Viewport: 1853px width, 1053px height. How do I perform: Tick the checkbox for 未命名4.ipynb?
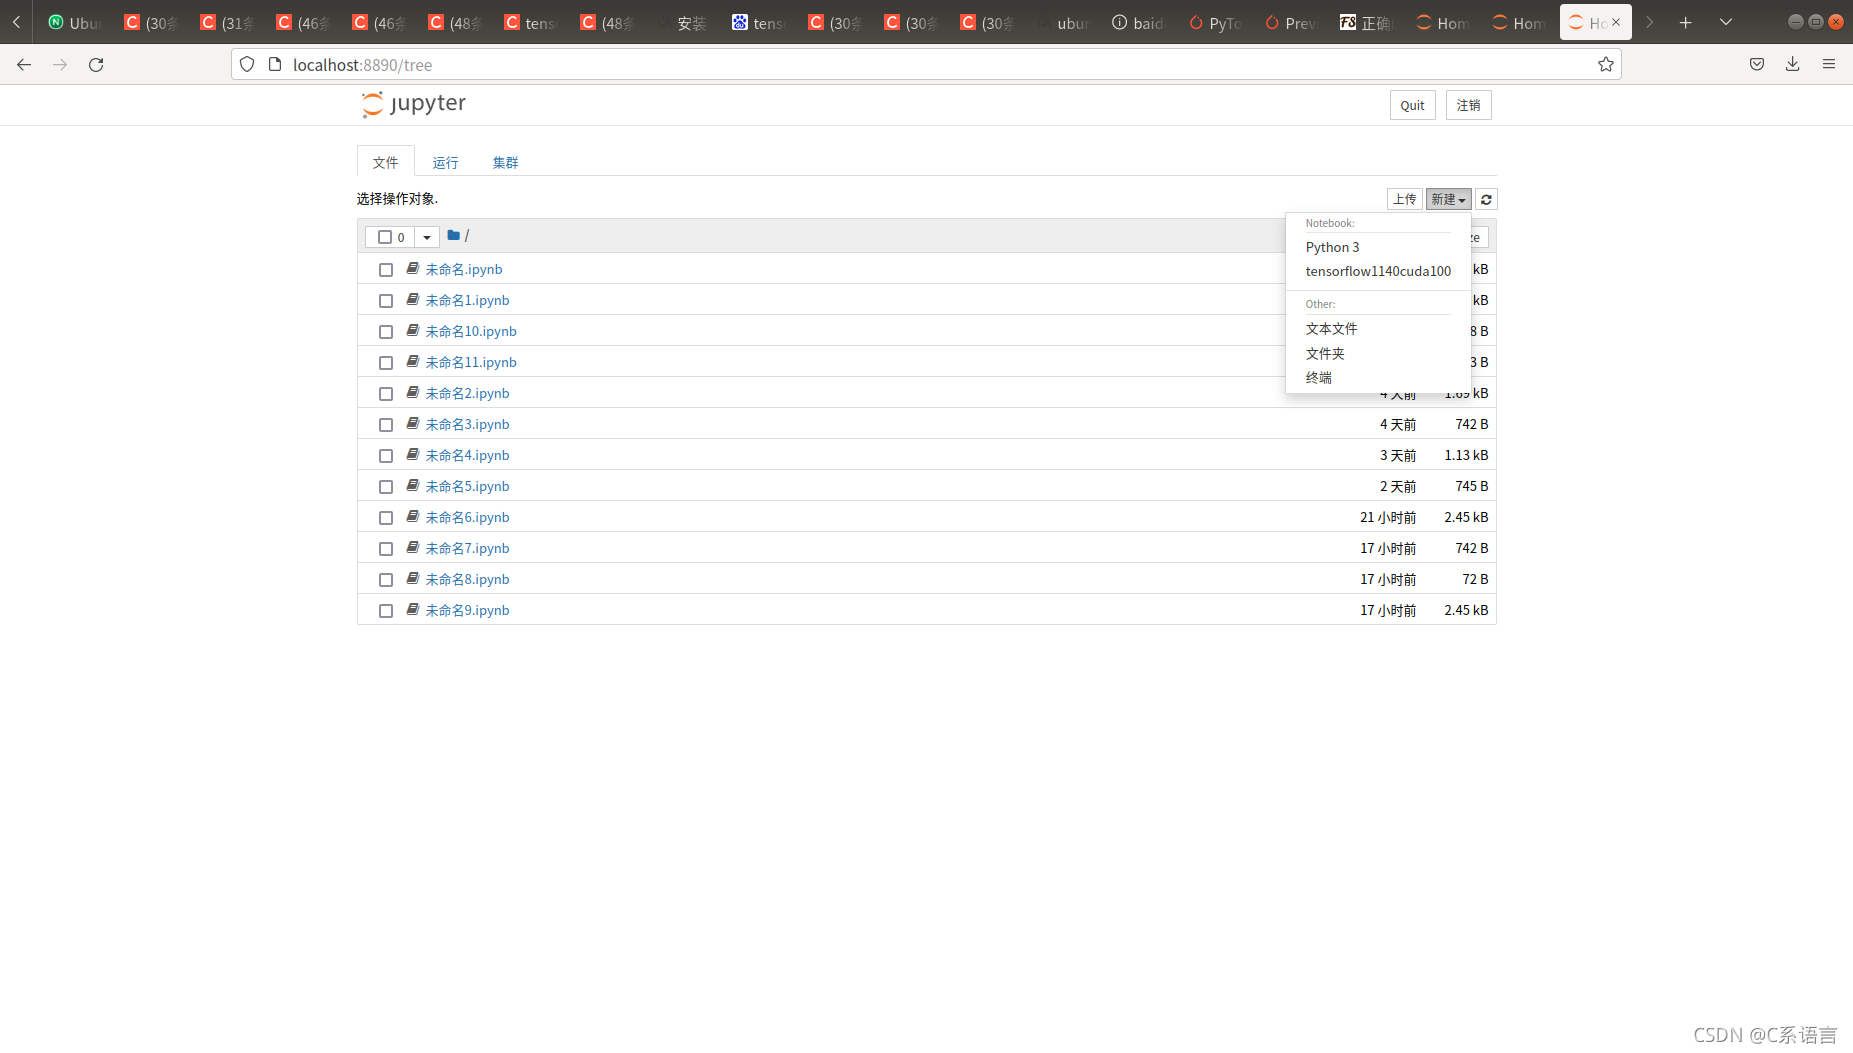(386, 456)
